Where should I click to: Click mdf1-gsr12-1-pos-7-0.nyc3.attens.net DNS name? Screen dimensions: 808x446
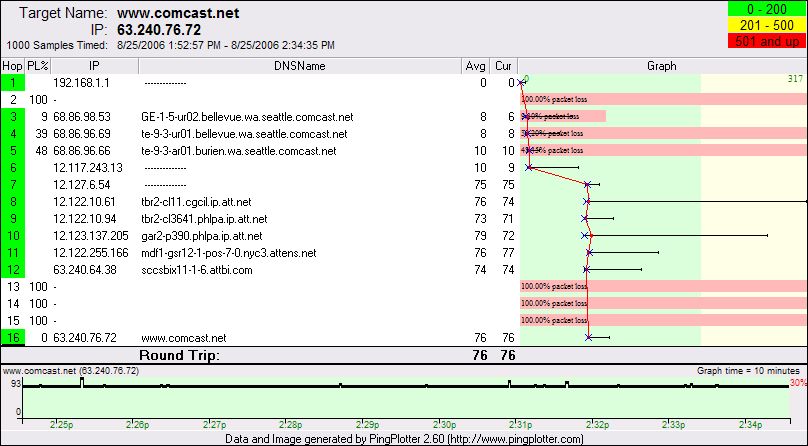(229, 253)
